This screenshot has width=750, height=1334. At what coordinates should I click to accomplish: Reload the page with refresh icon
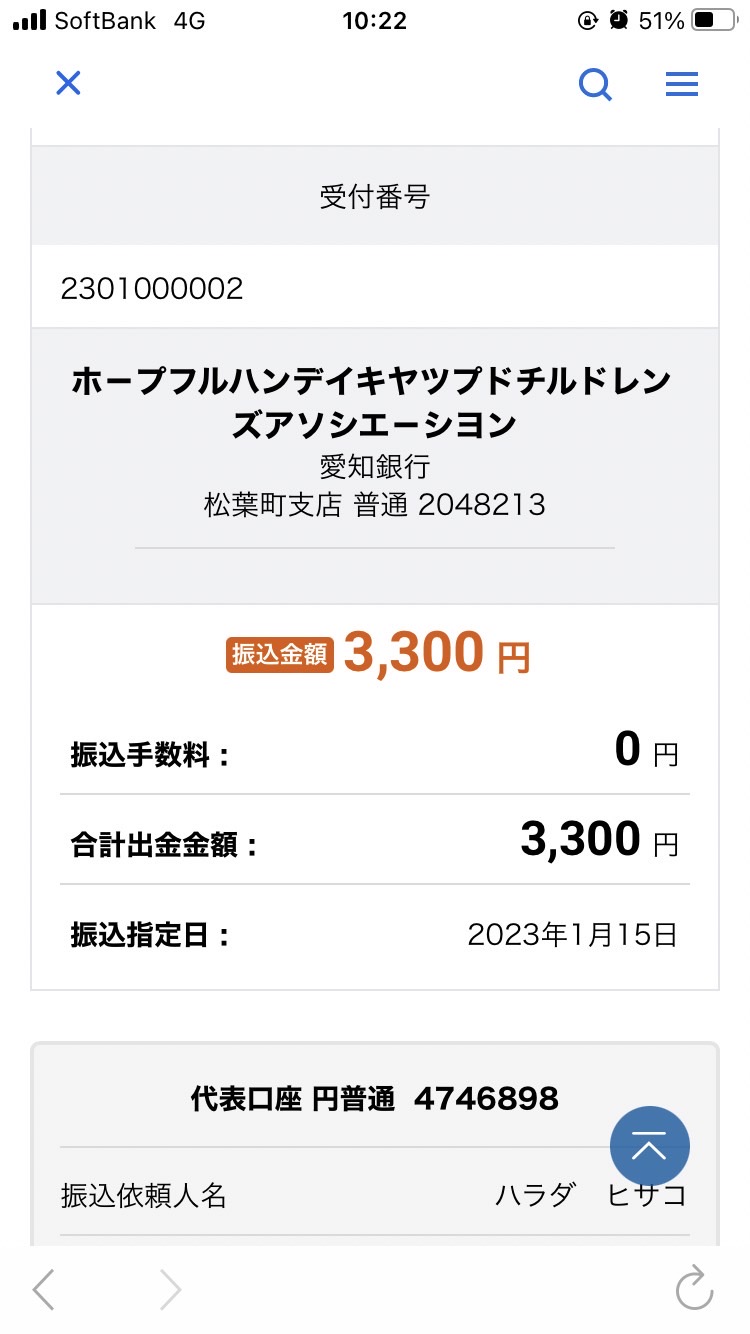click(694, 1289)
